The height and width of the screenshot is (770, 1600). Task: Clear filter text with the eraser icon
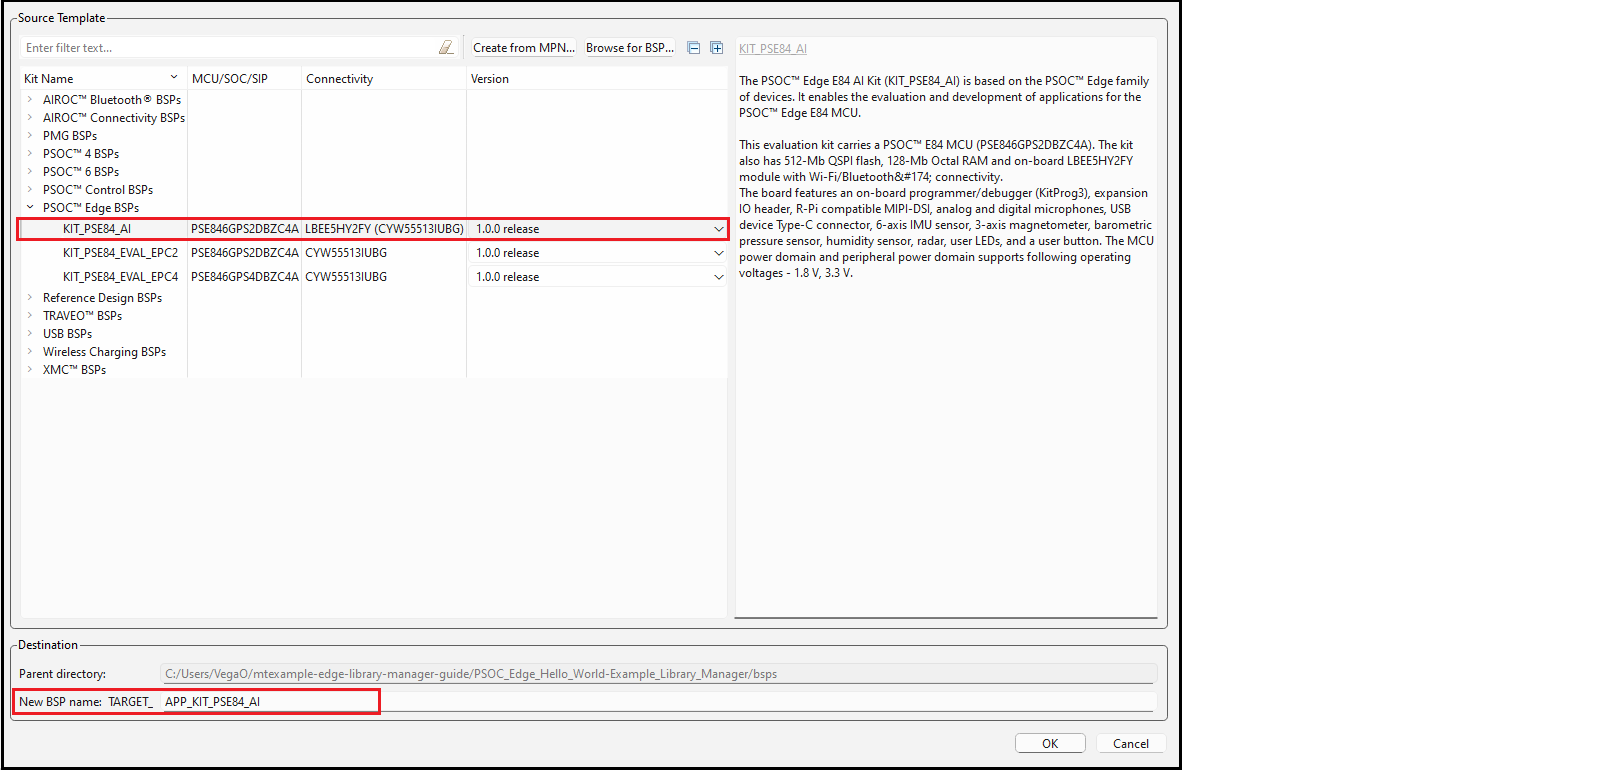tap(446, 48)
